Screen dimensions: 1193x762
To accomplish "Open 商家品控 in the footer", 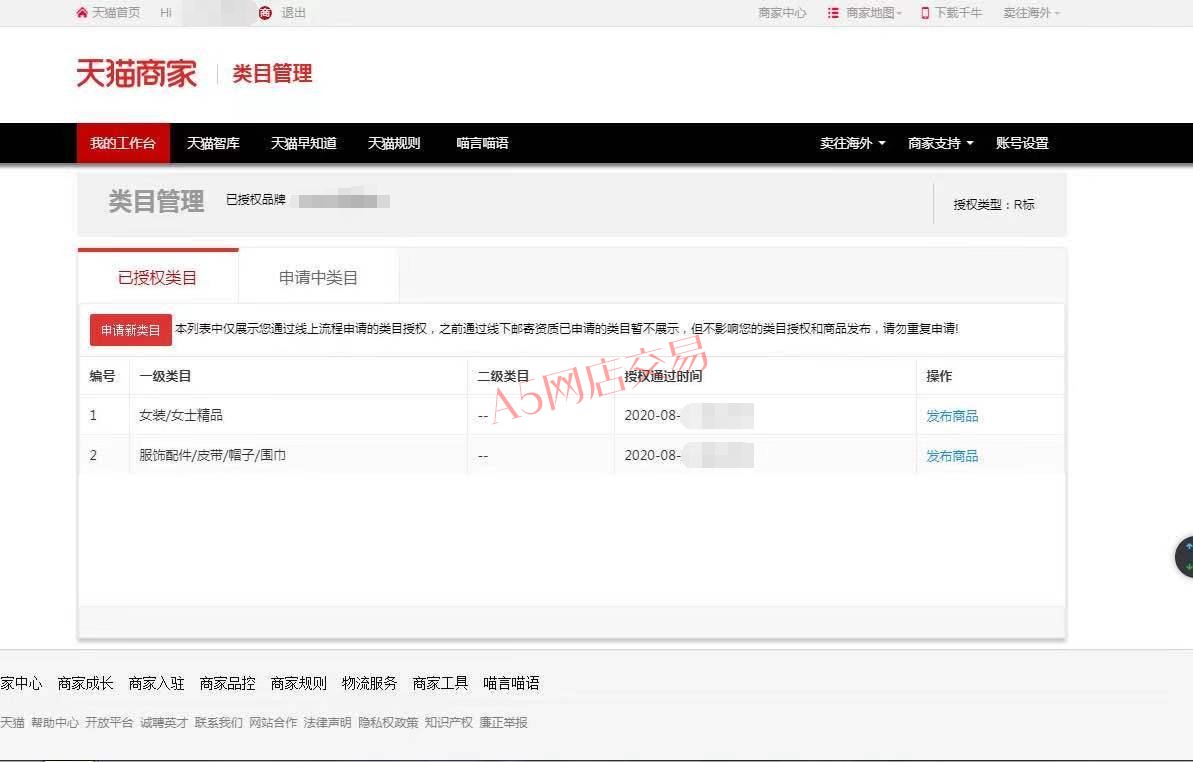I will pyautogui.click(x=227, y=684).
